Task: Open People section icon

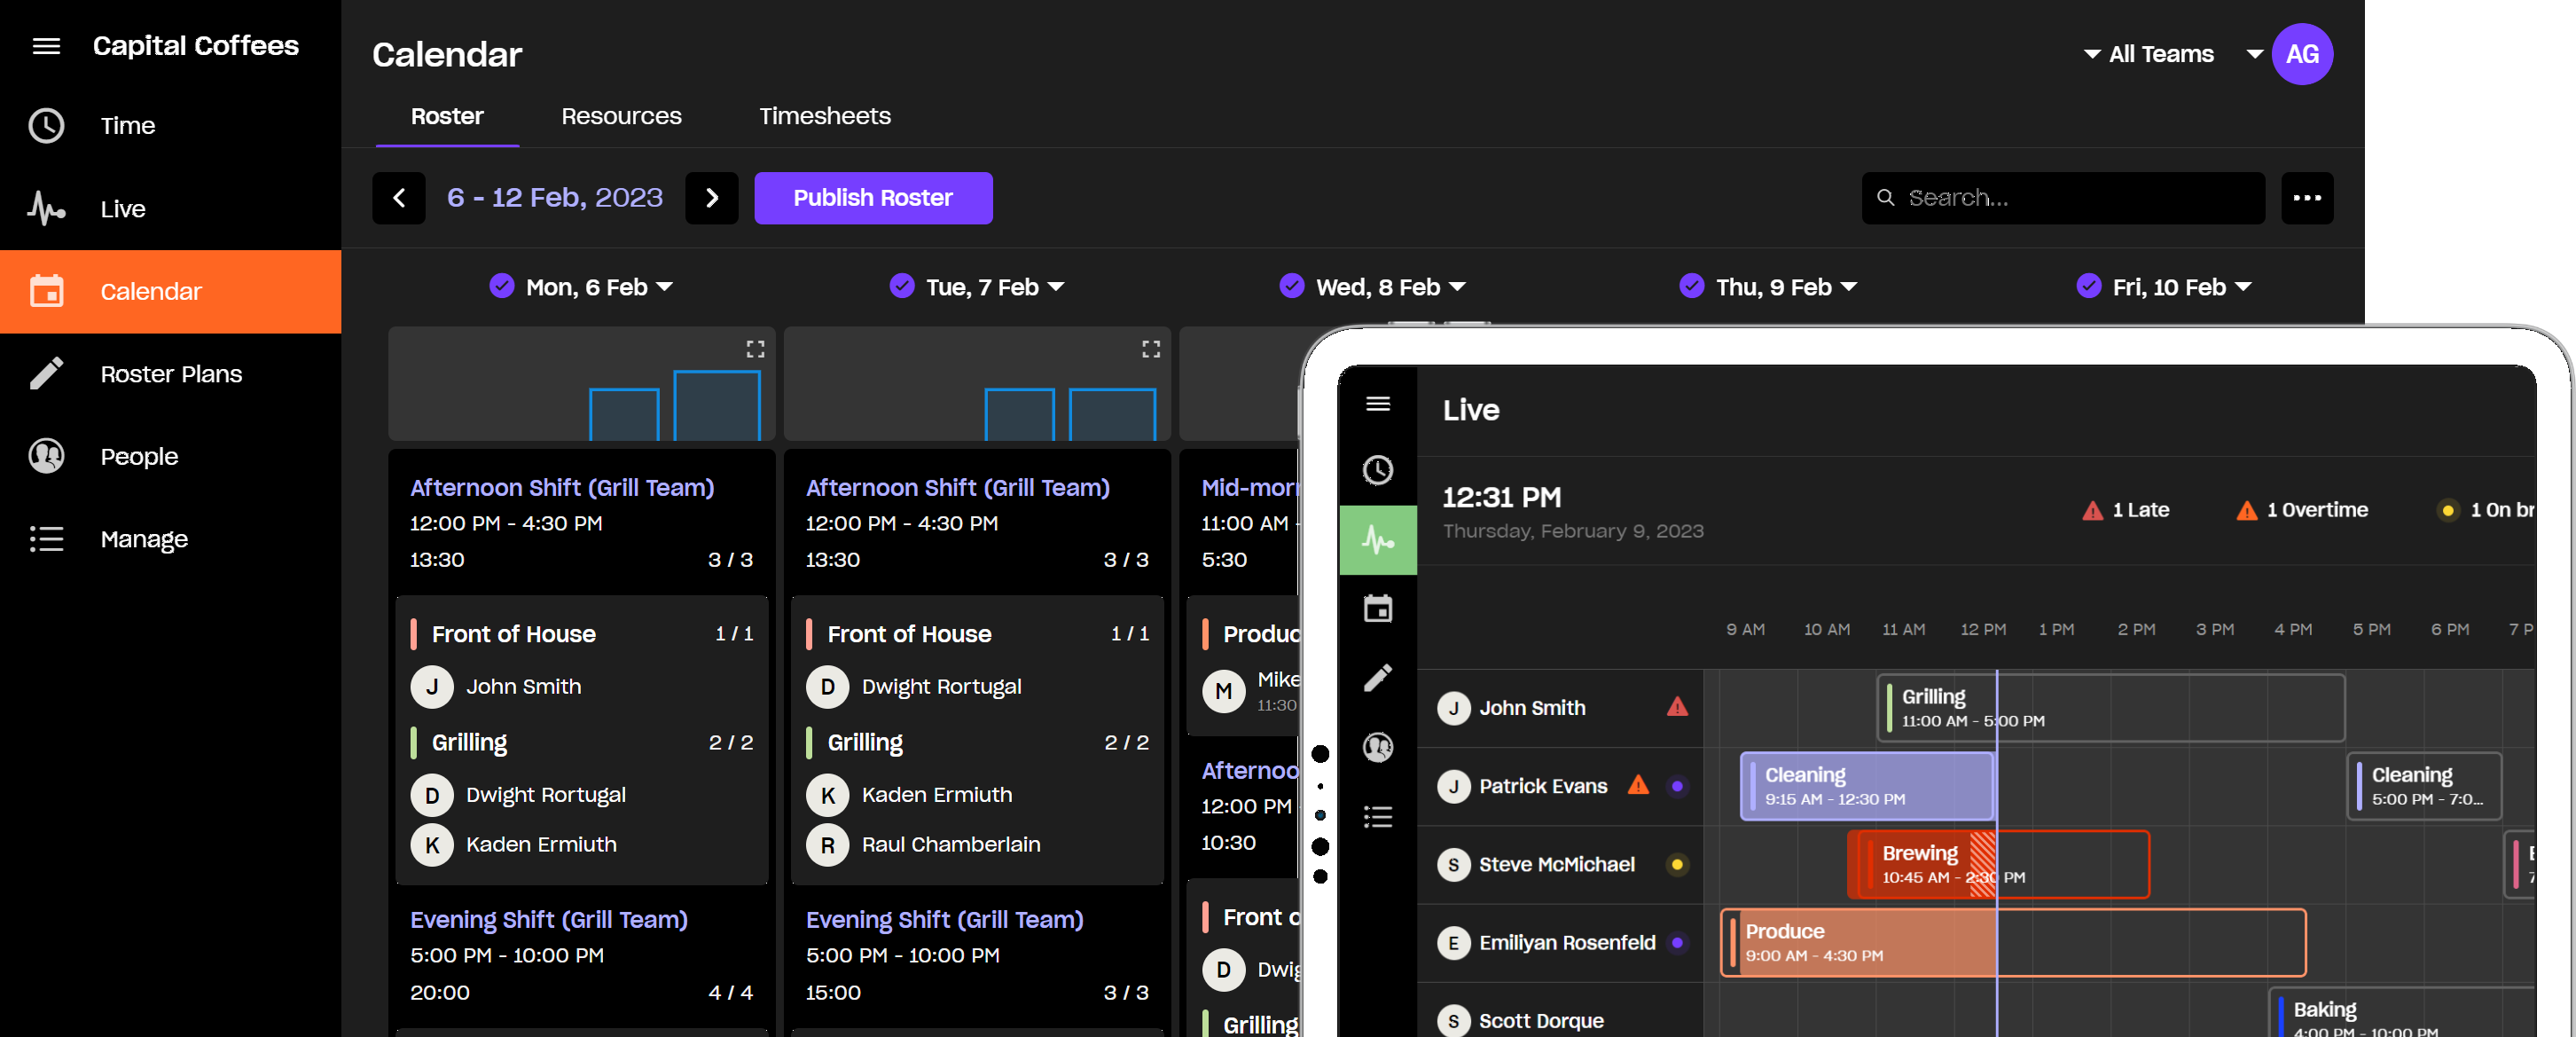Action: tap(46, 456)
